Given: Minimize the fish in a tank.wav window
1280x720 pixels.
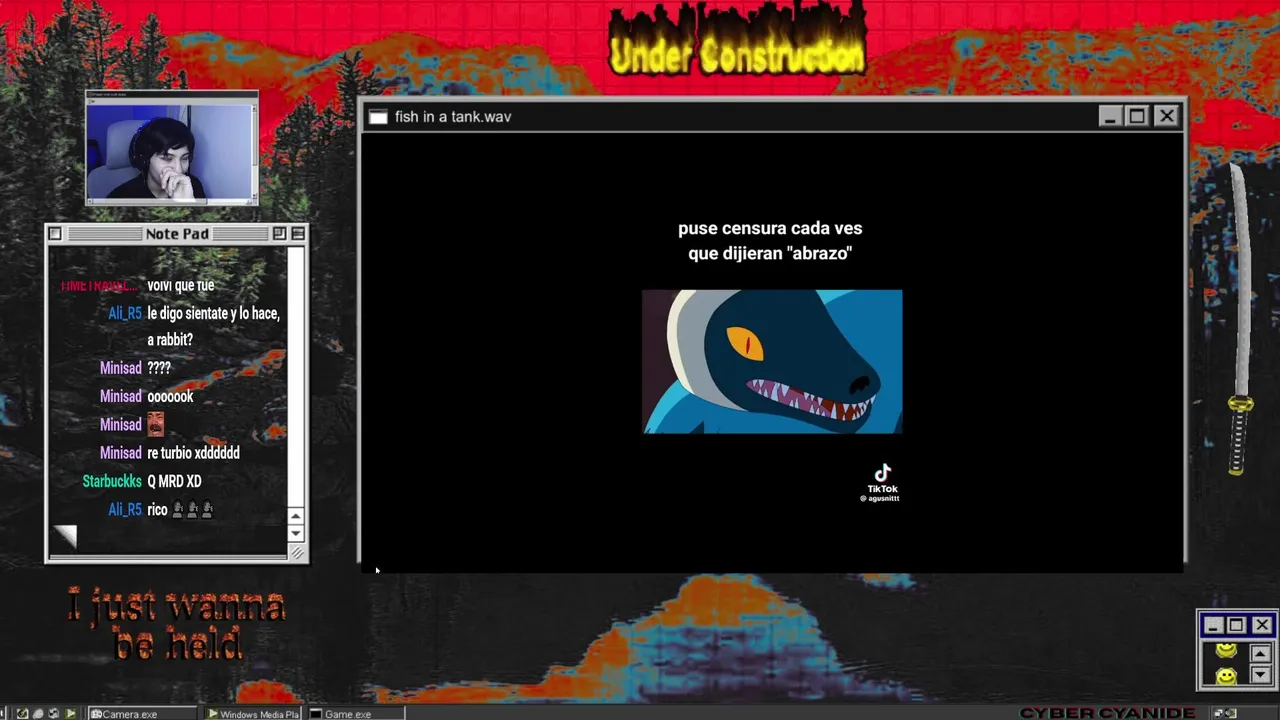Looking at the screenshot, I should pos(1110,116).
